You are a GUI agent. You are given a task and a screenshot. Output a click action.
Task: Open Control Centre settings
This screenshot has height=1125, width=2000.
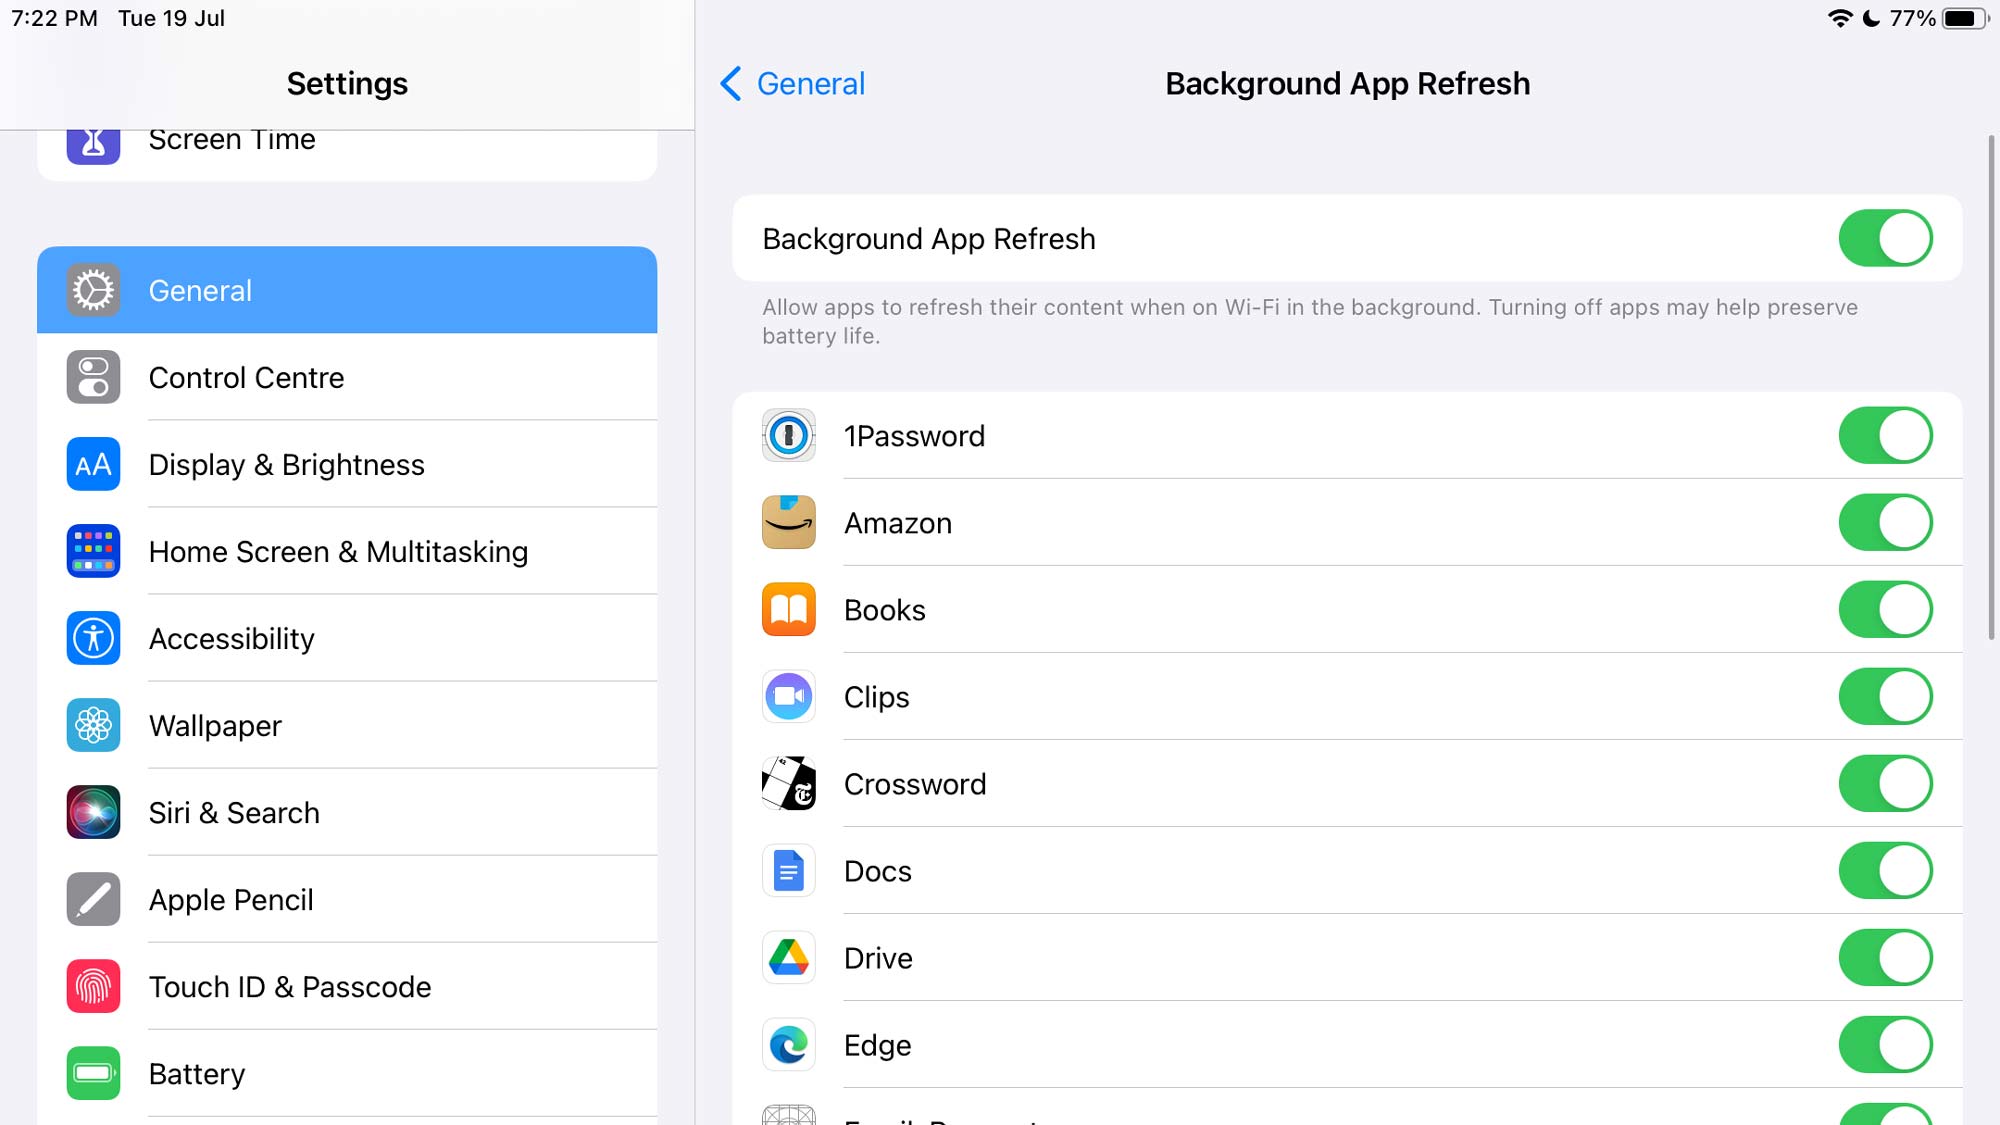point(347,377)
